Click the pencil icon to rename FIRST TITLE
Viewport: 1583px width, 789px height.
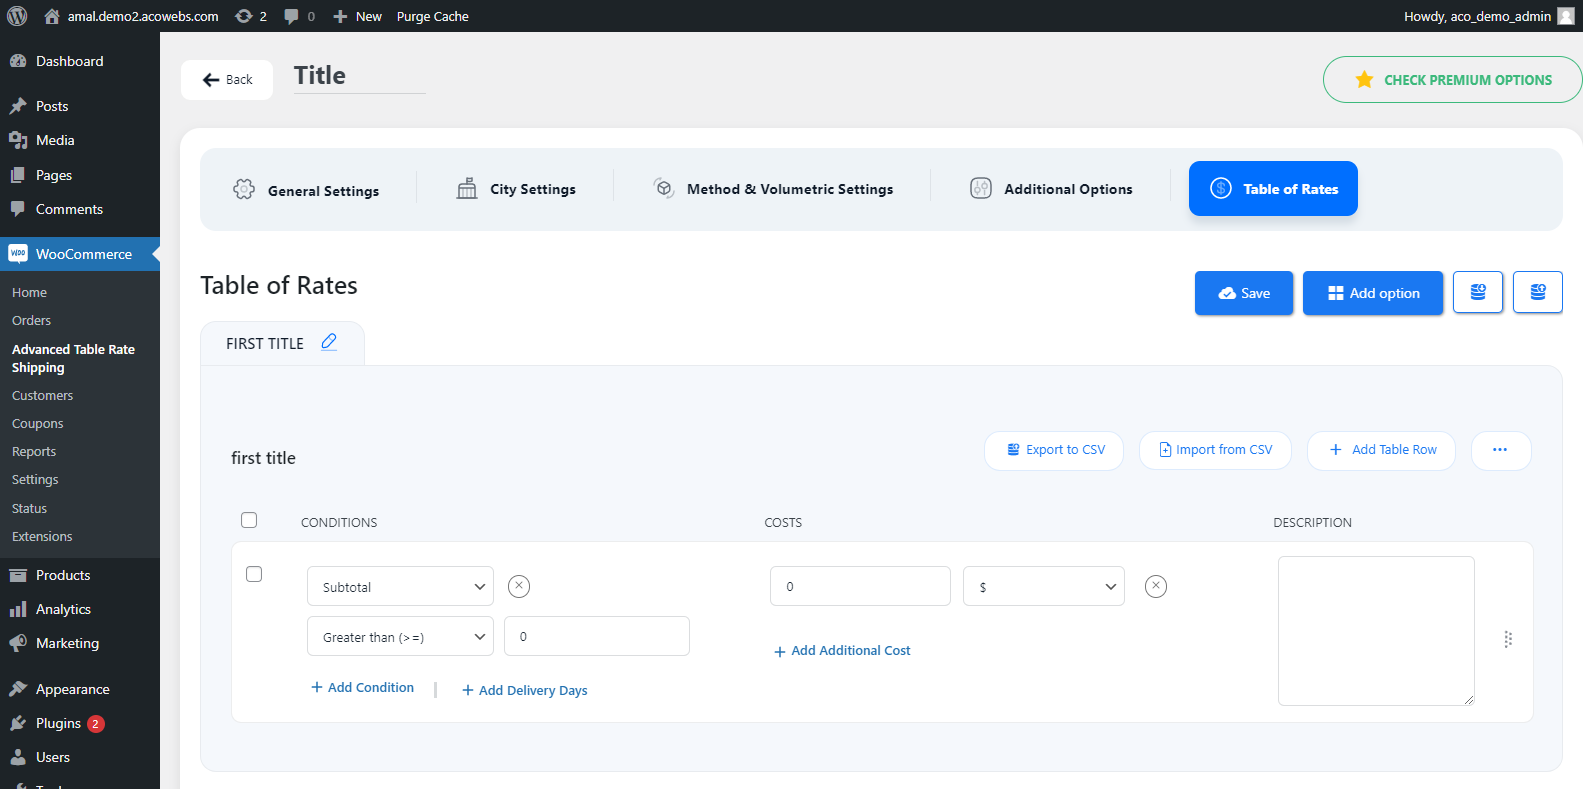[329, 342]
